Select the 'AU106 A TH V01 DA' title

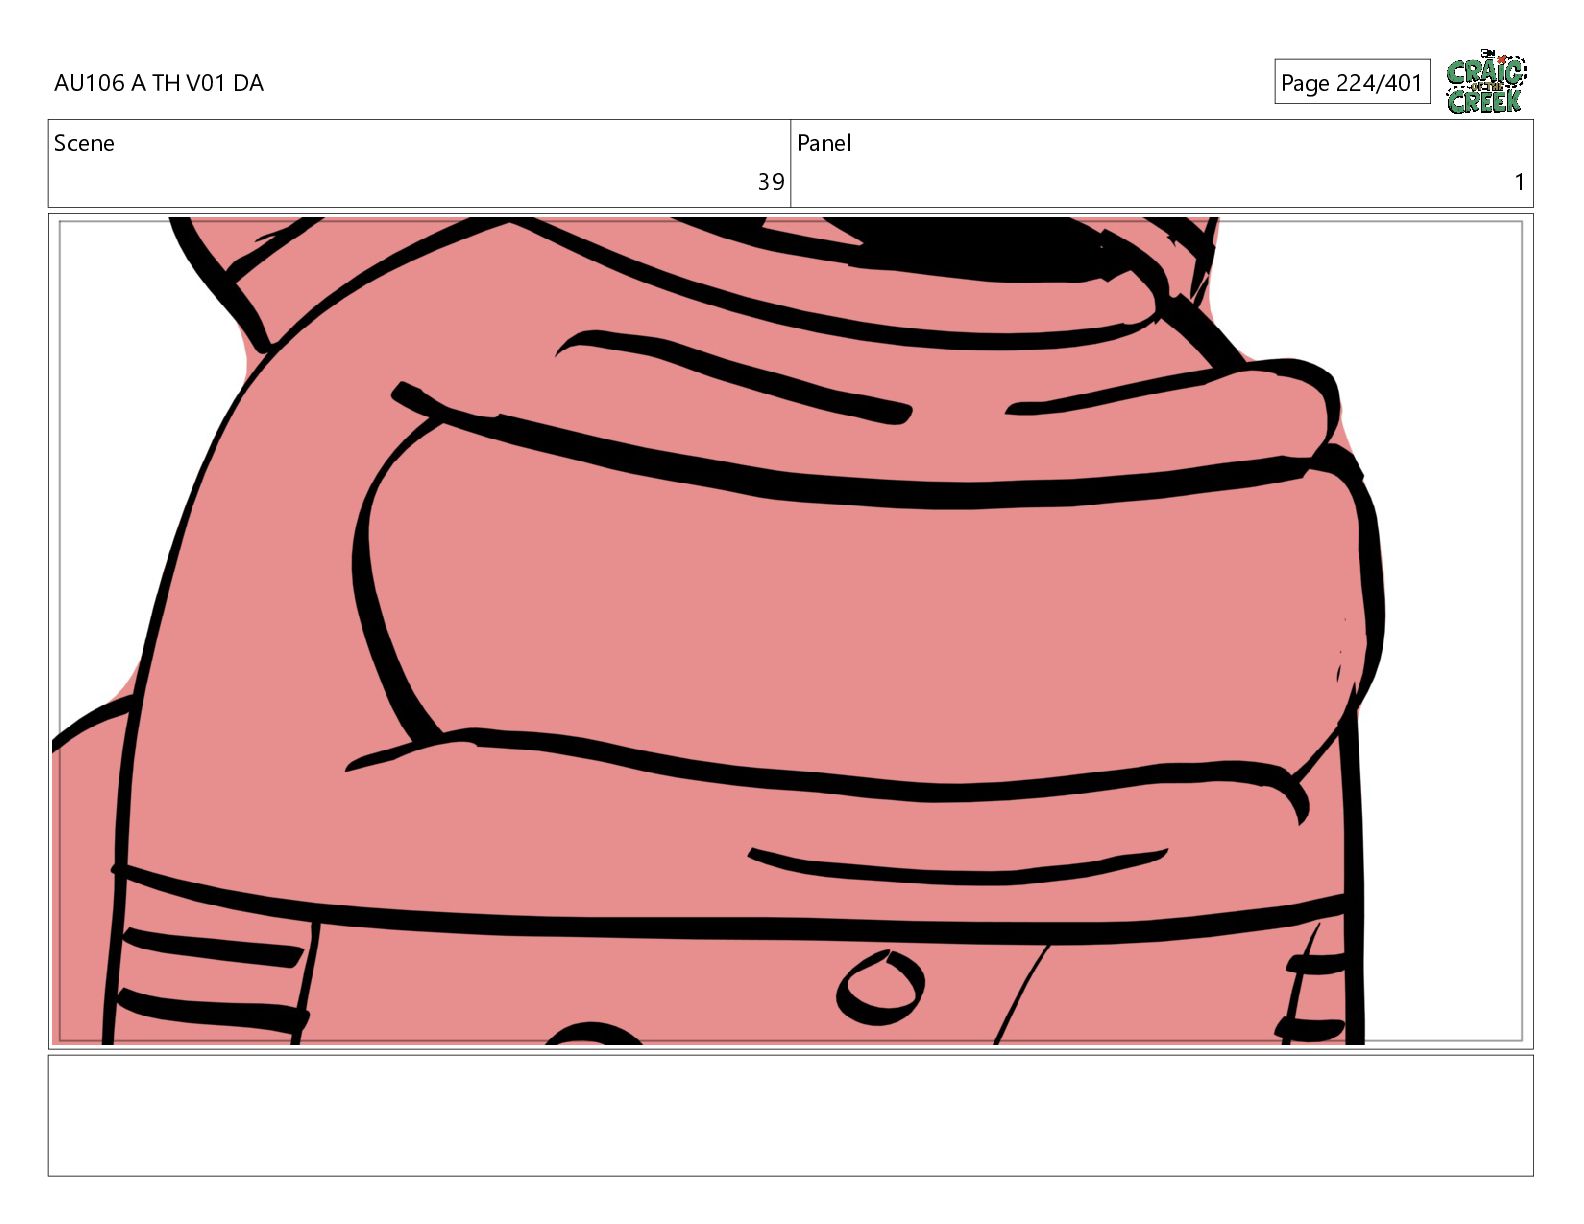159,83
